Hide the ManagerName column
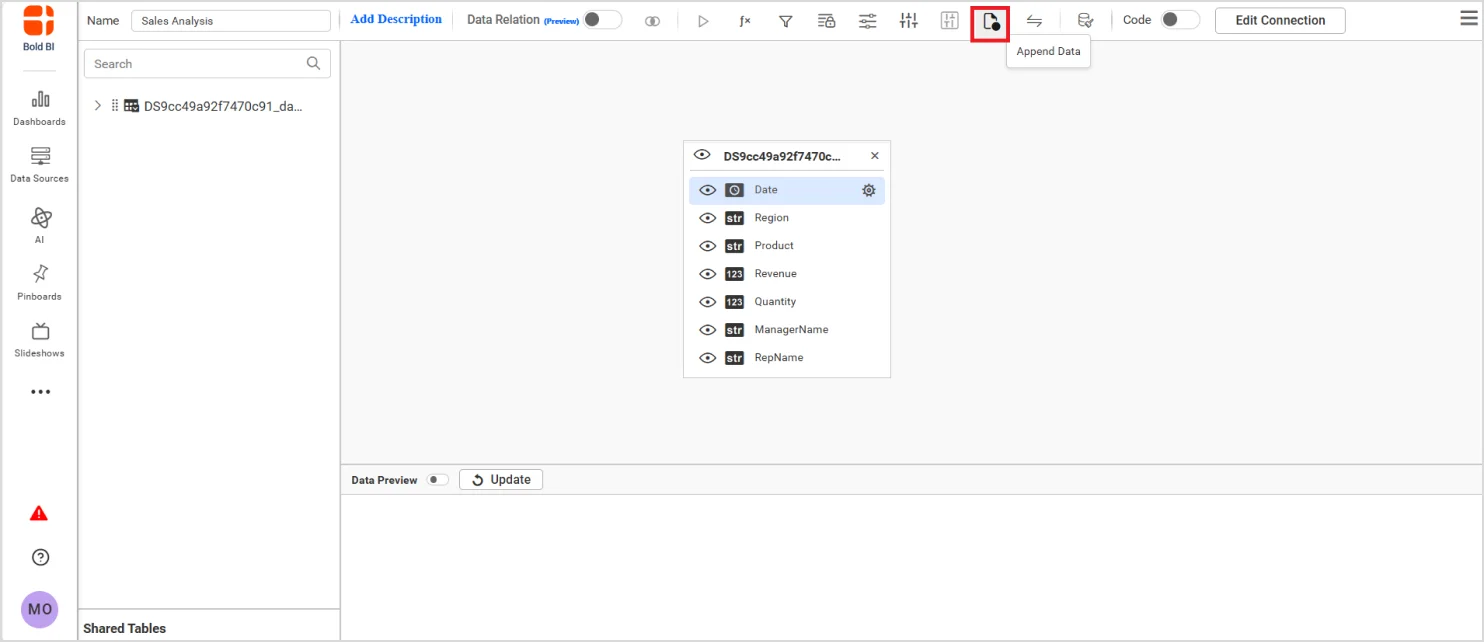The height and width of the screenshot is (642, 1484). click(707, 330)
